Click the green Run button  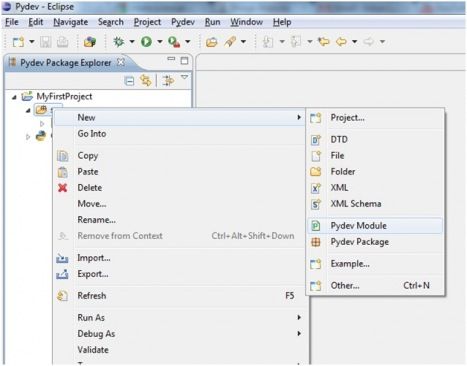[x=146, y=42]
